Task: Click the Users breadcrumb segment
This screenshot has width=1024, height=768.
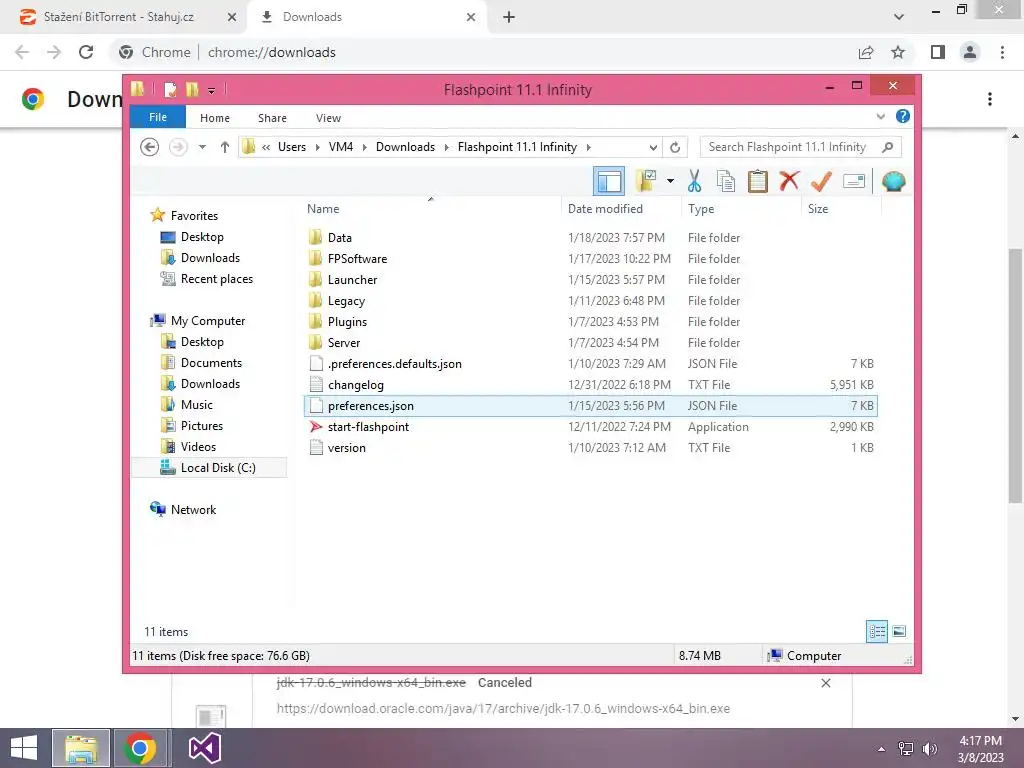Action: 292,147
